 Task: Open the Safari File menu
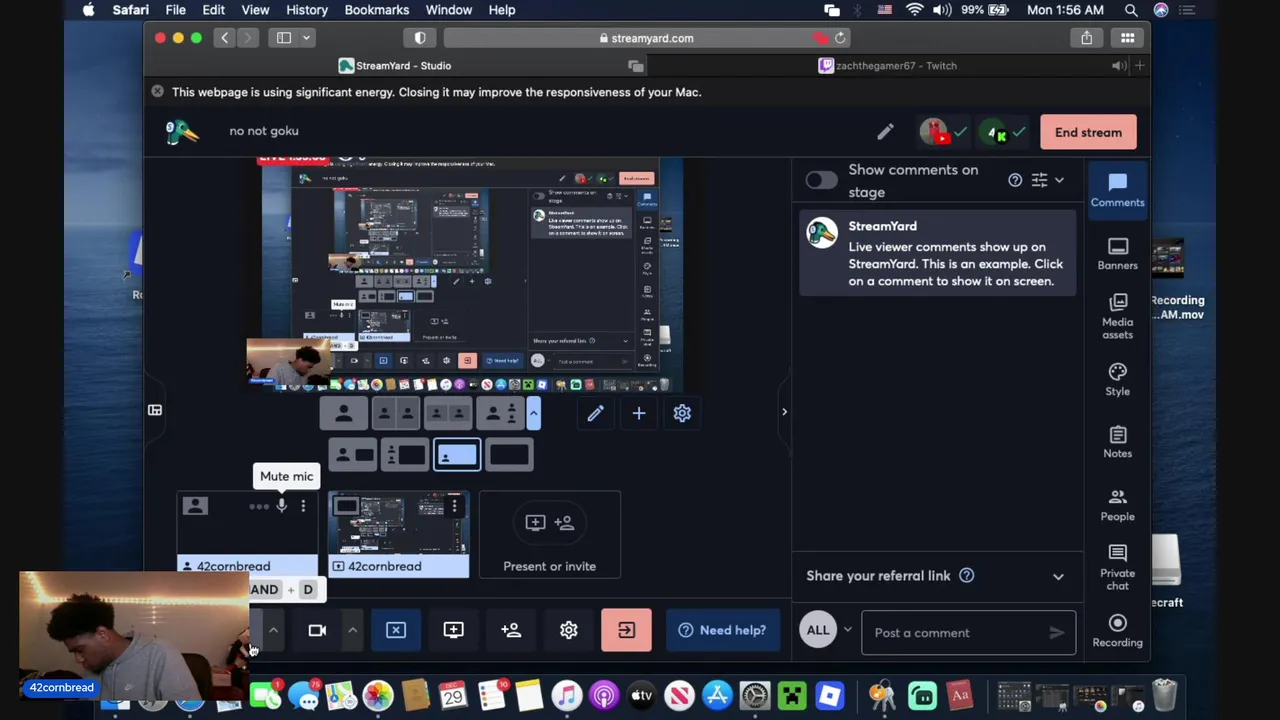175,10
